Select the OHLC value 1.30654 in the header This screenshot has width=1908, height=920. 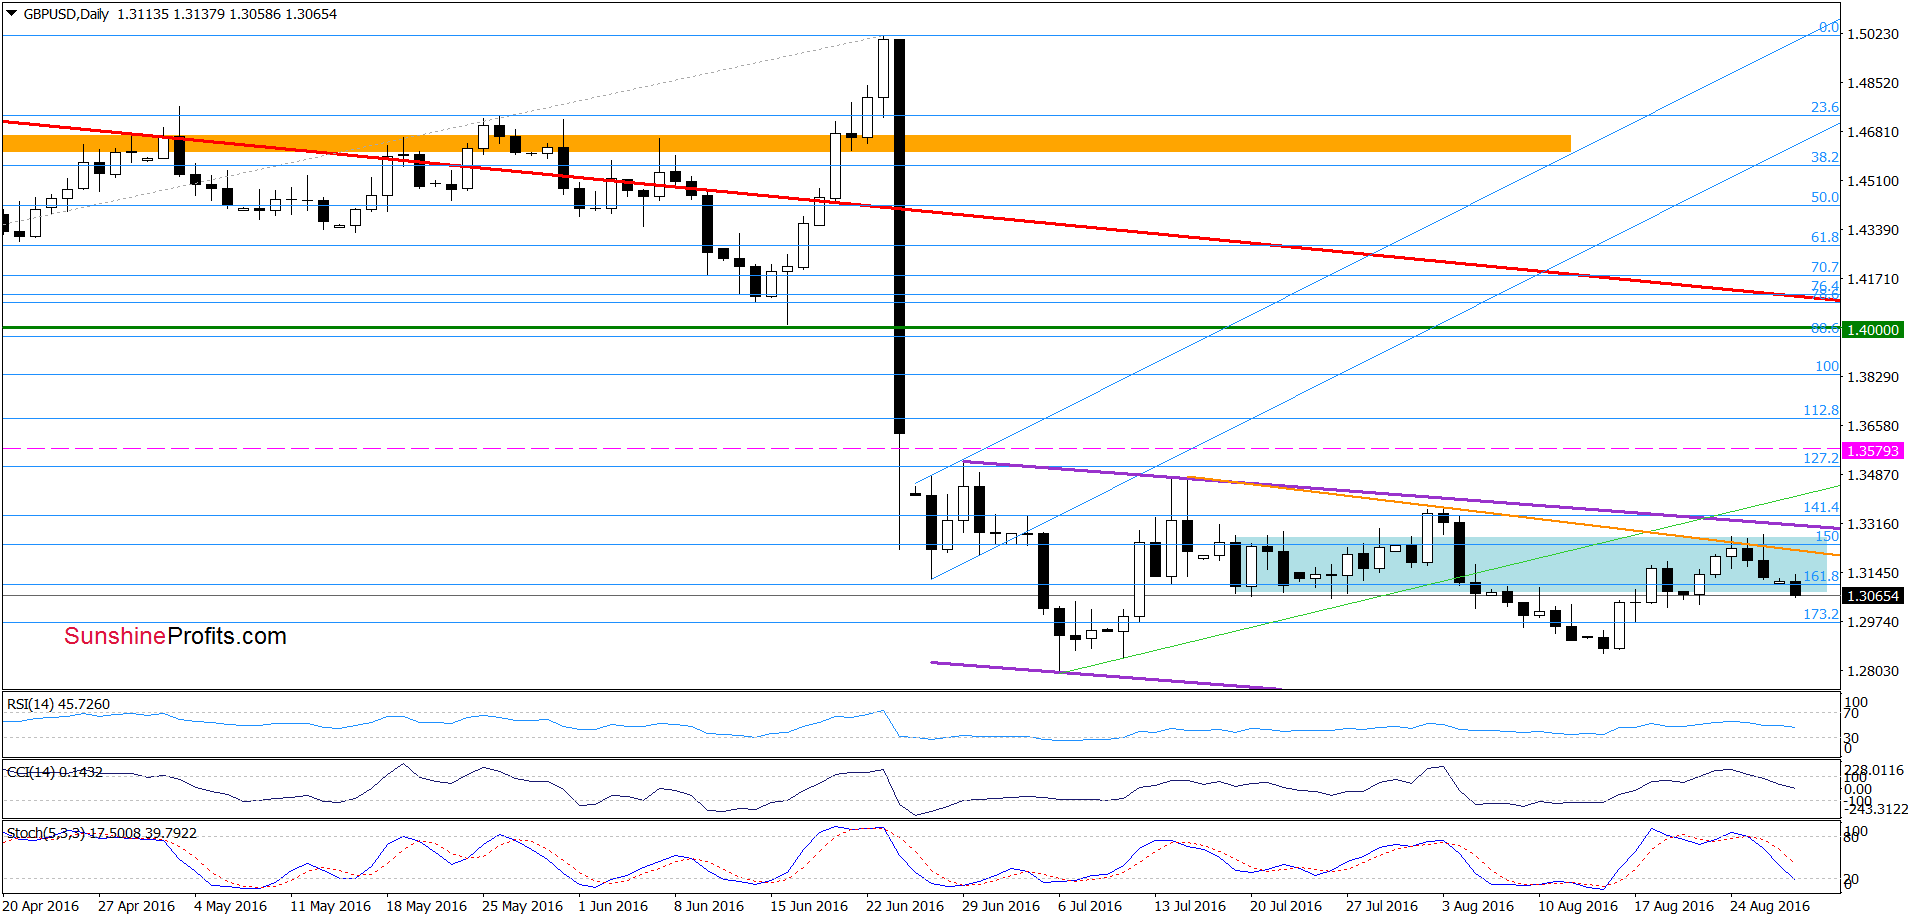(x=311, y=14)
